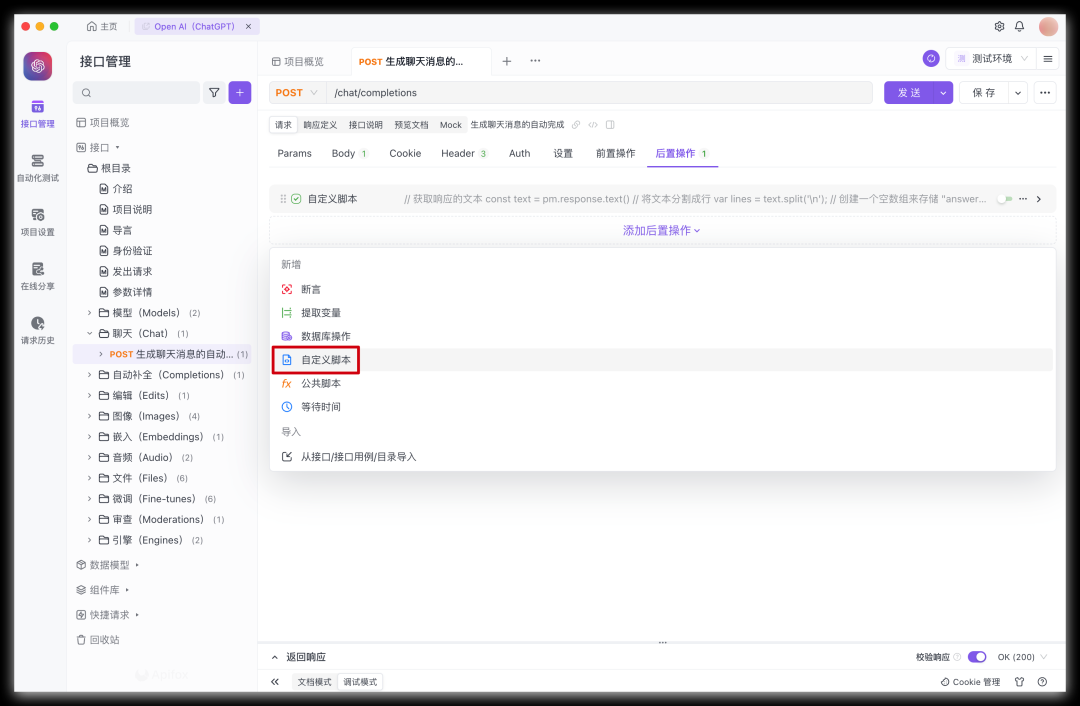Open 自动化测试 sidebar icon
This screenshot has height=706, width=1080.
(x=38, y=167)
